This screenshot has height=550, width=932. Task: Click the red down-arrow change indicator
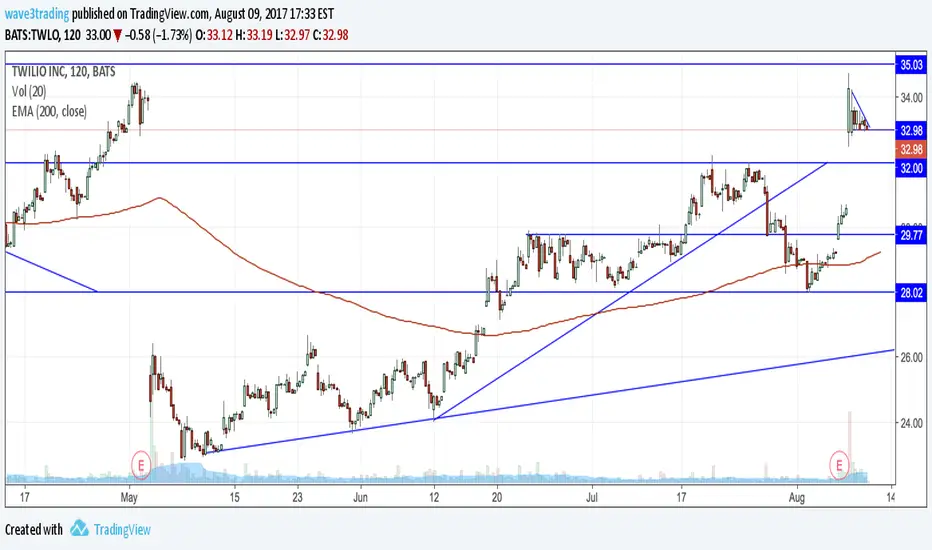tap(118, 36)
